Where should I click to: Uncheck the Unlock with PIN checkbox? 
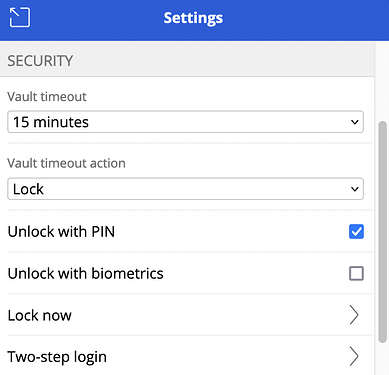tap(356, 232)
